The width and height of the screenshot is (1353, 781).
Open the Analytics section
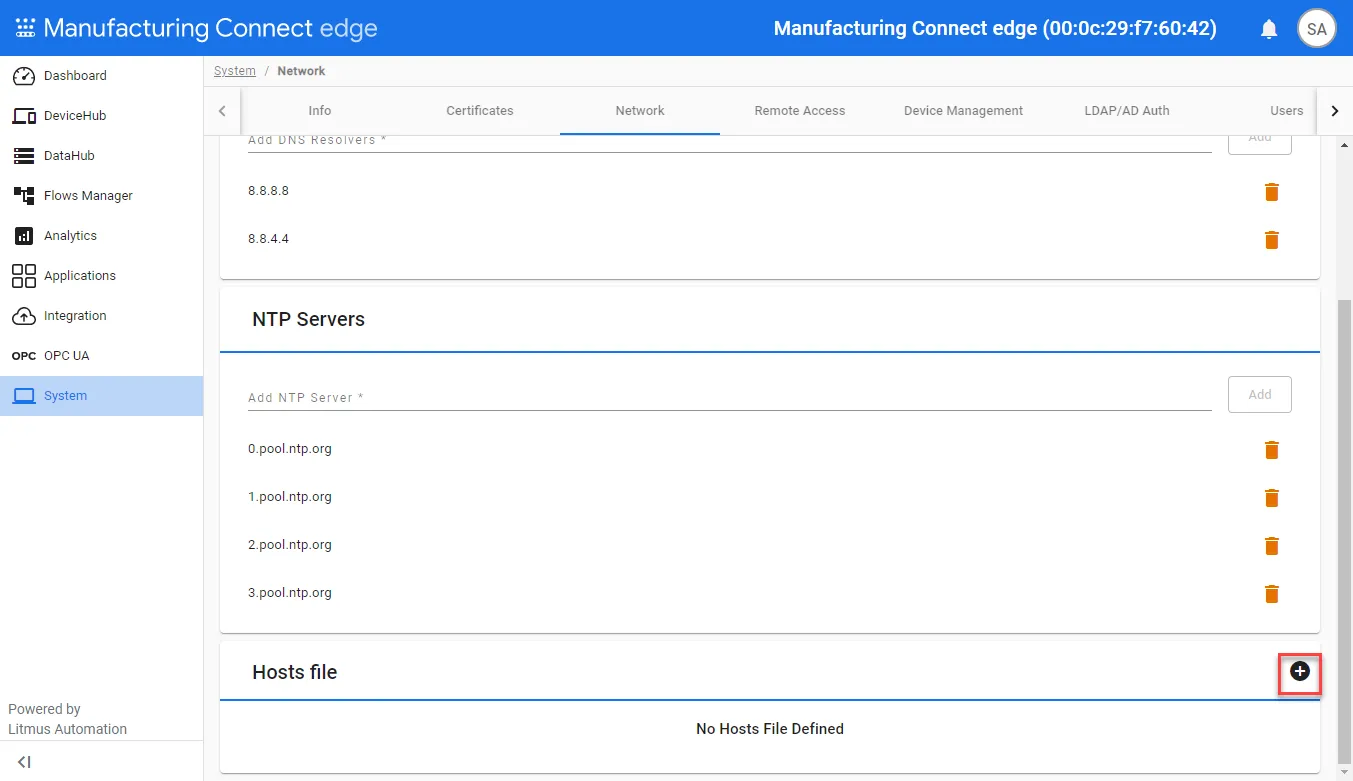click(x=101, y=236)
